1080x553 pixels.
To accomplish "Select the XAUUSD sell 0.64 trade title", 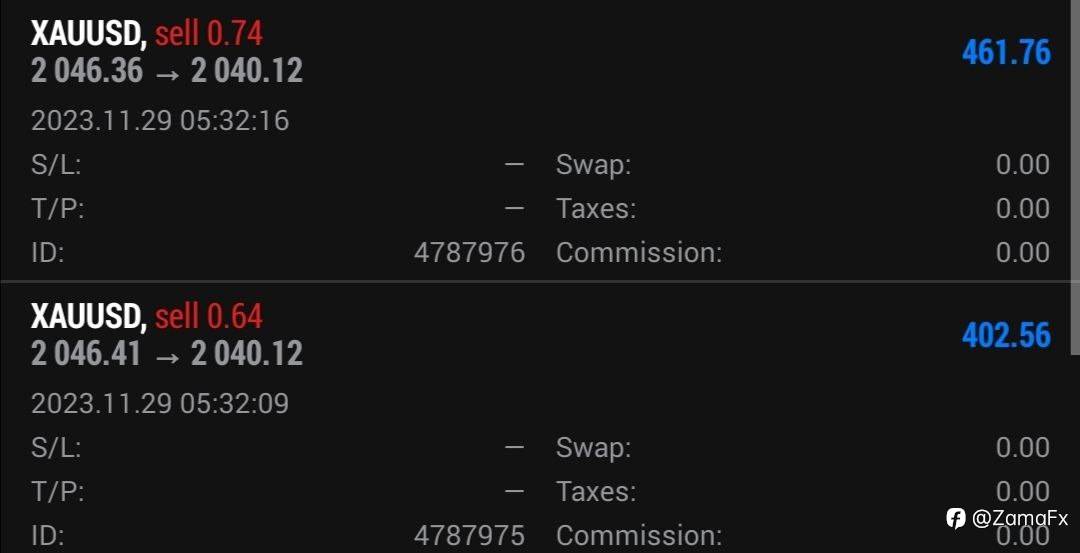I will [147, 317].
